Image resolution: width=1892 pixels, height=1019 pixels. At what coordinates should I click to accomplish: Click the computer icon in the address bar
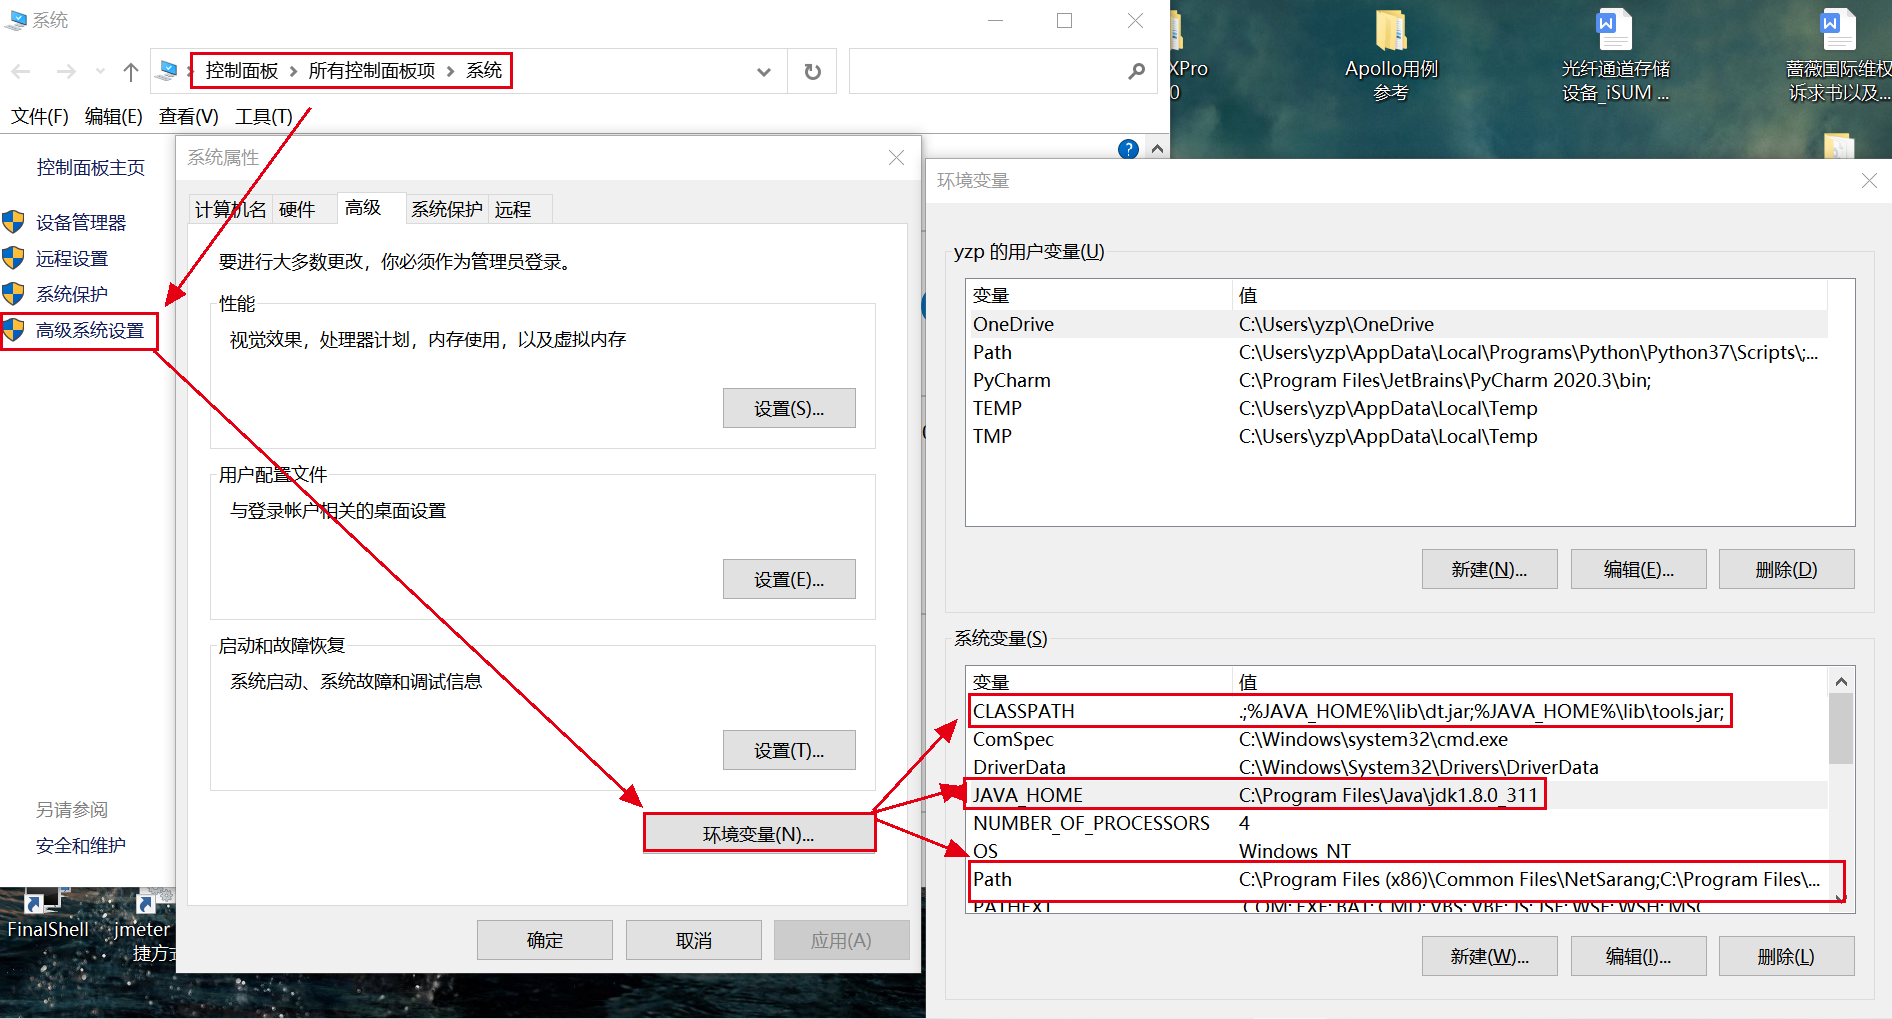pos(168,70)
